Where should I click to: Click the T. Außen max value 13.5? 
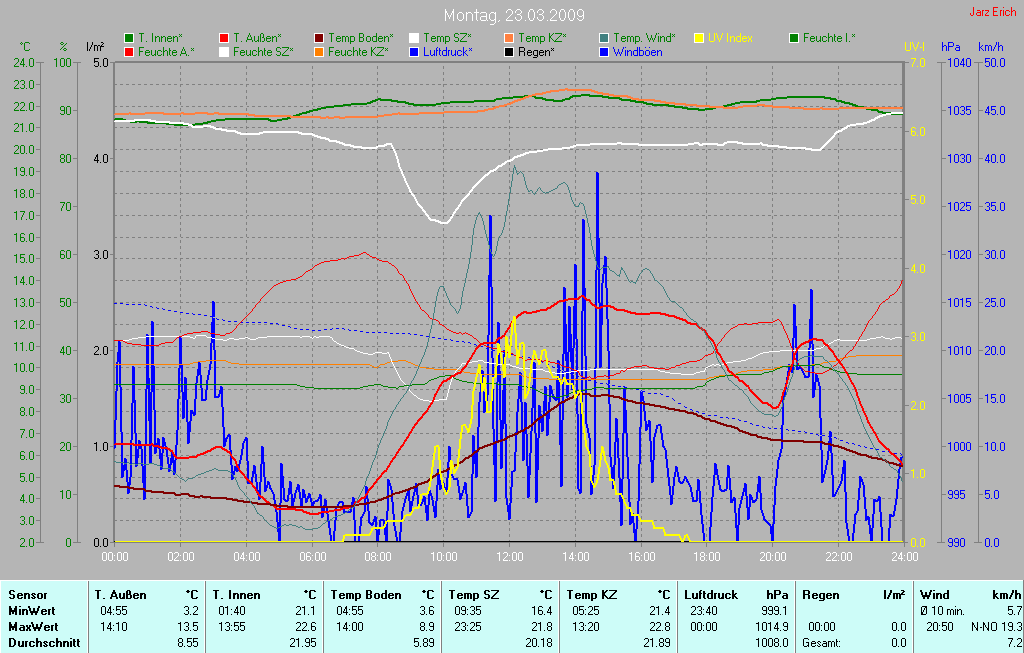(190, 627)
